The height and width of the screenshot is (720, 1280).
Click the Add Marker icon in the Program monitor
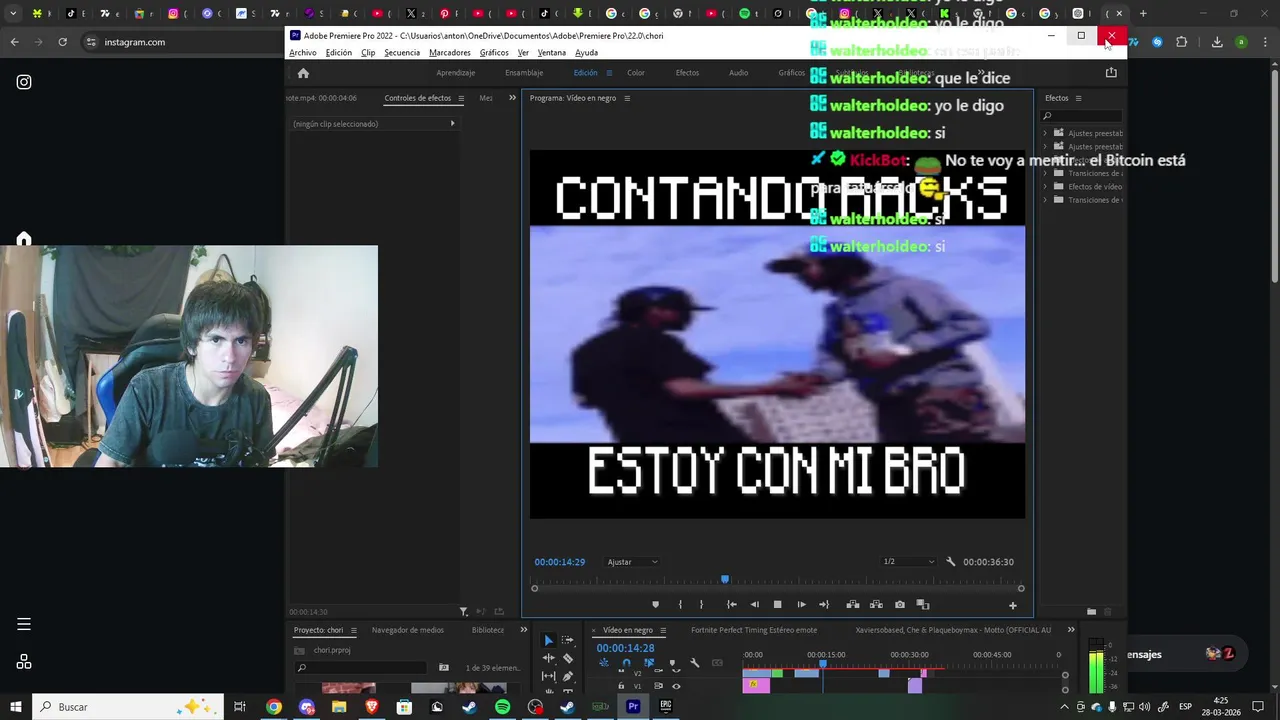[x=655, y=604]
